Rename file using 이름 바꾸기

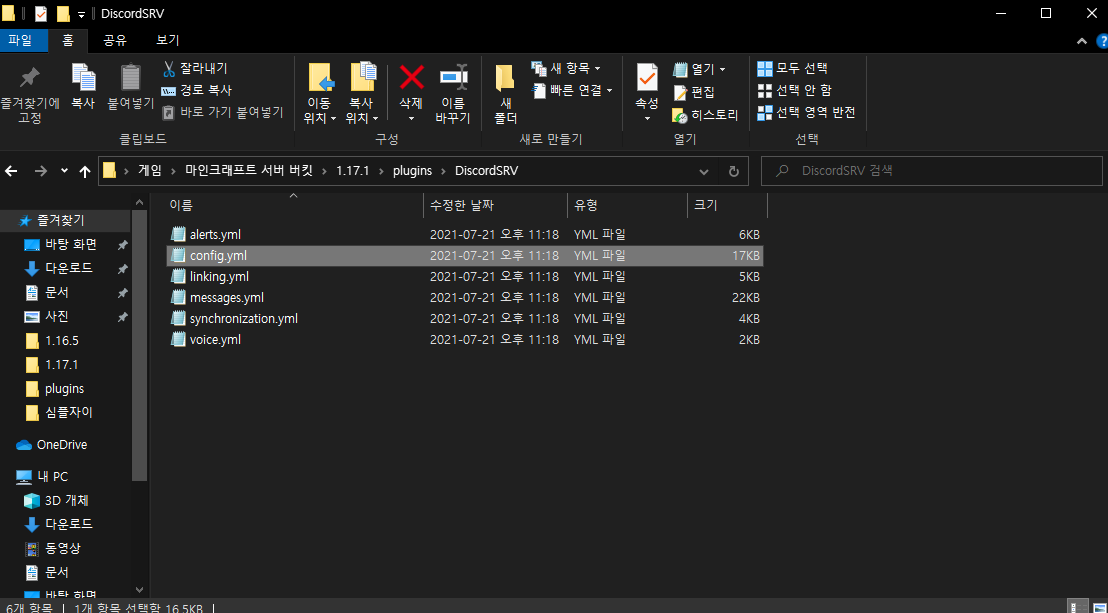[453, 94]
